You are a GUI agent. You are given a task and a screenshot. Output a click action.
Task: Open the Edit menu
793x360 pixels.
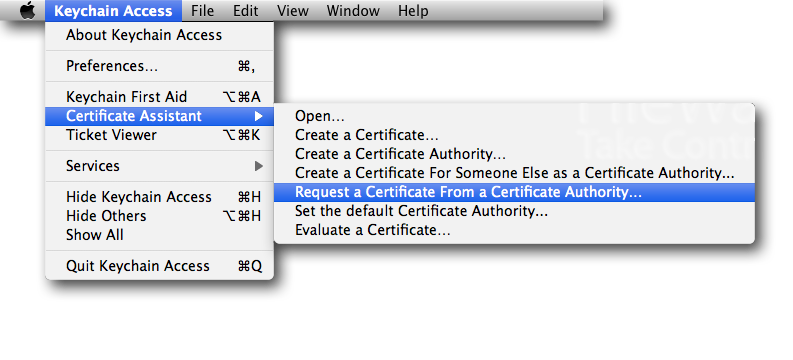(246, 11)
